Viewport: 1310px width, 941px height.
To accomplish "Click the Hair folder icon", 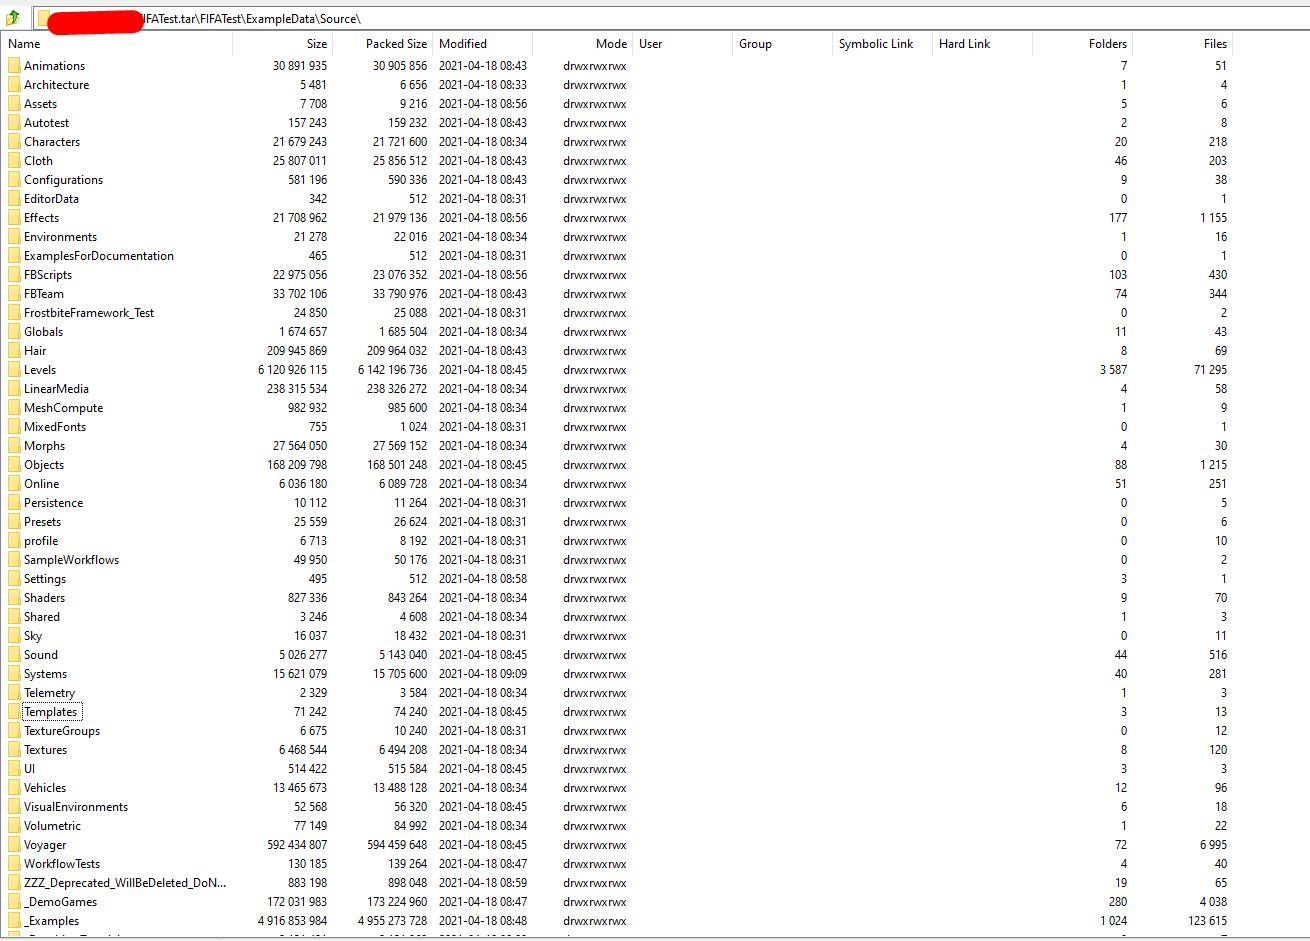I will 13,351.
